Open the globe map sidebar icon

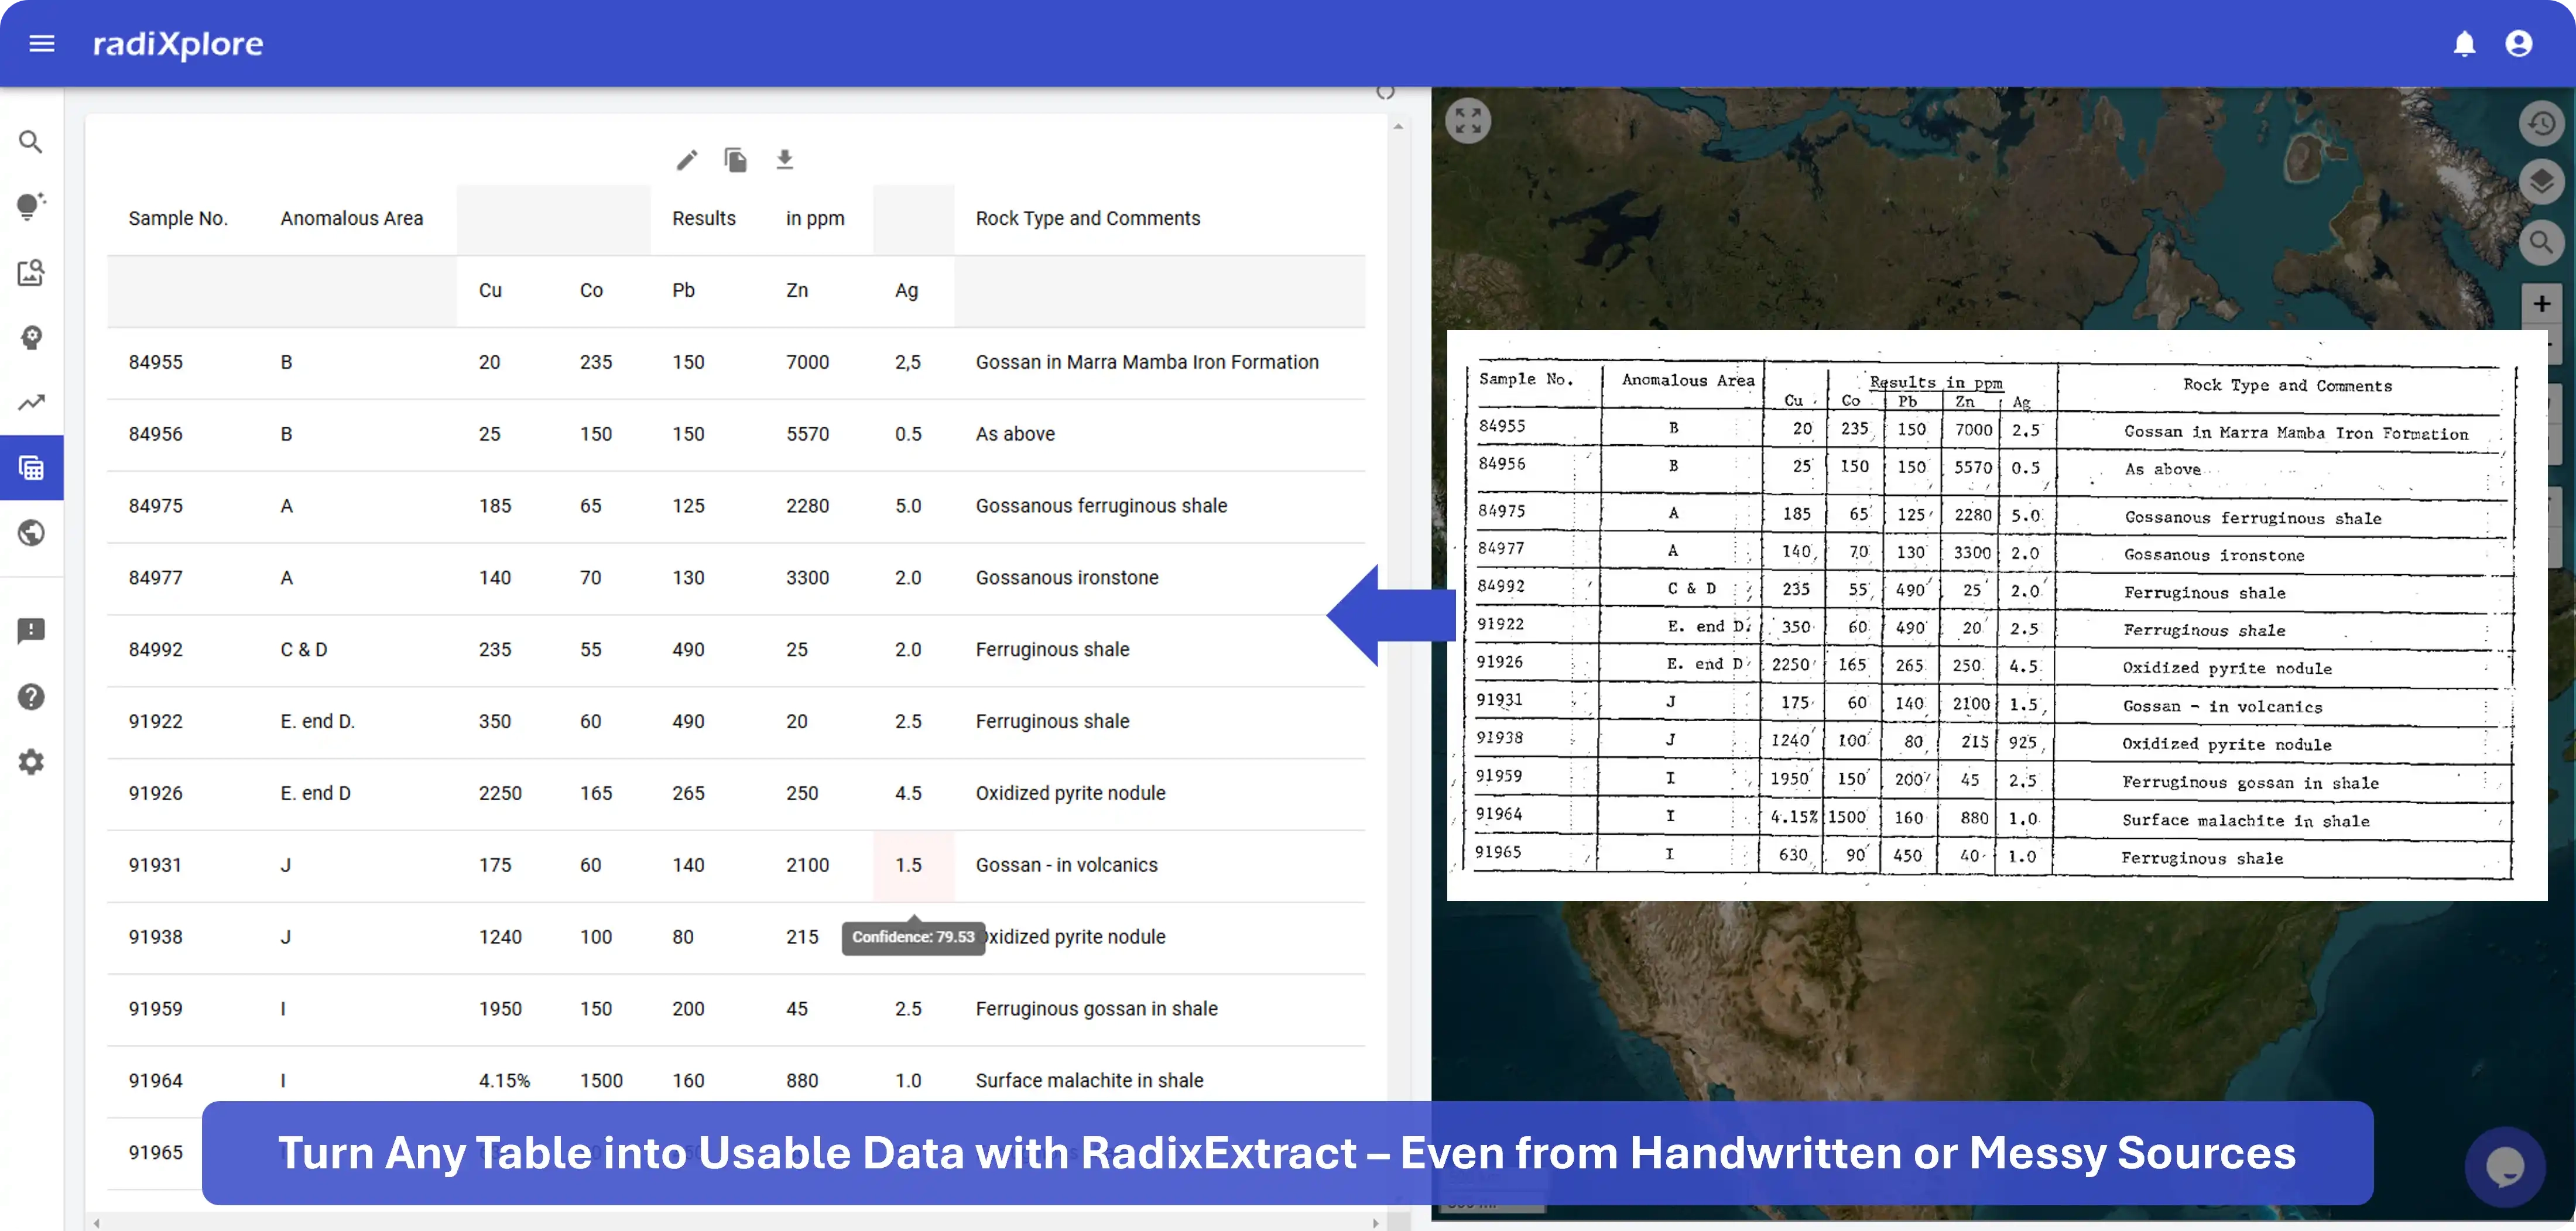tap(31, 533)
